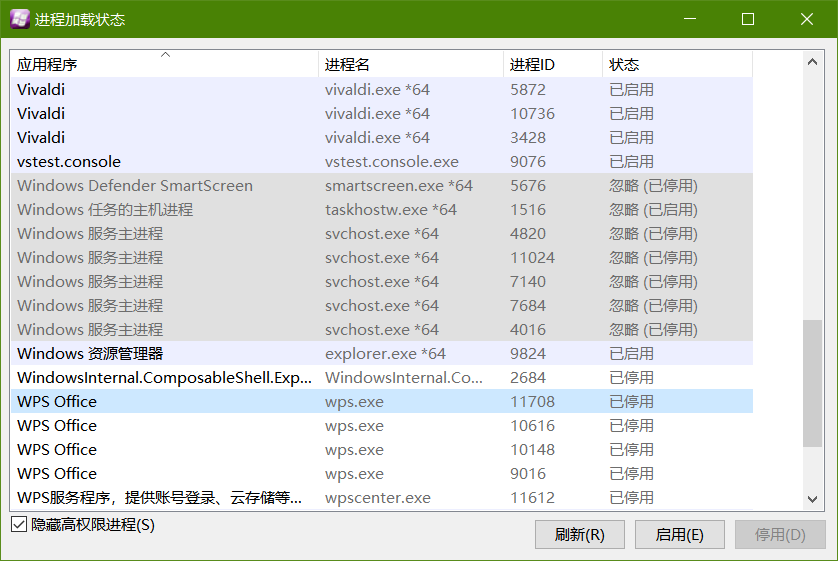The height and width of the screenshot is (561, 838).
Task: Select the svchost row with ID 7684
Action: point(382,306)
